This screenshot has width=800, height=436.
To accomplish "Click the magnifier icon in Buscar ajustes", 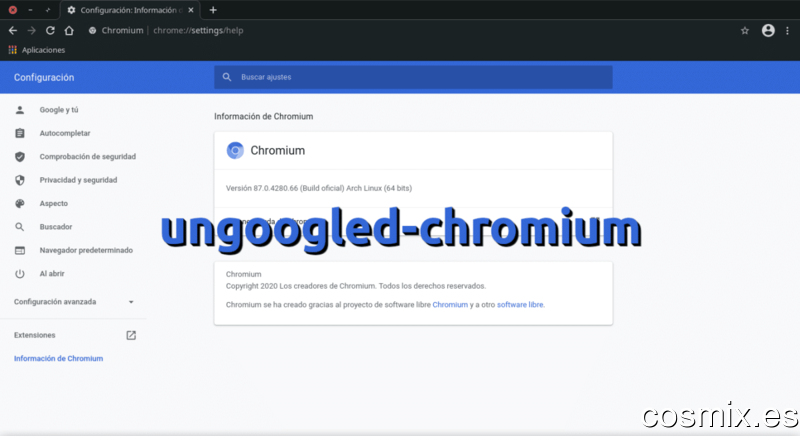I will 227,77.
